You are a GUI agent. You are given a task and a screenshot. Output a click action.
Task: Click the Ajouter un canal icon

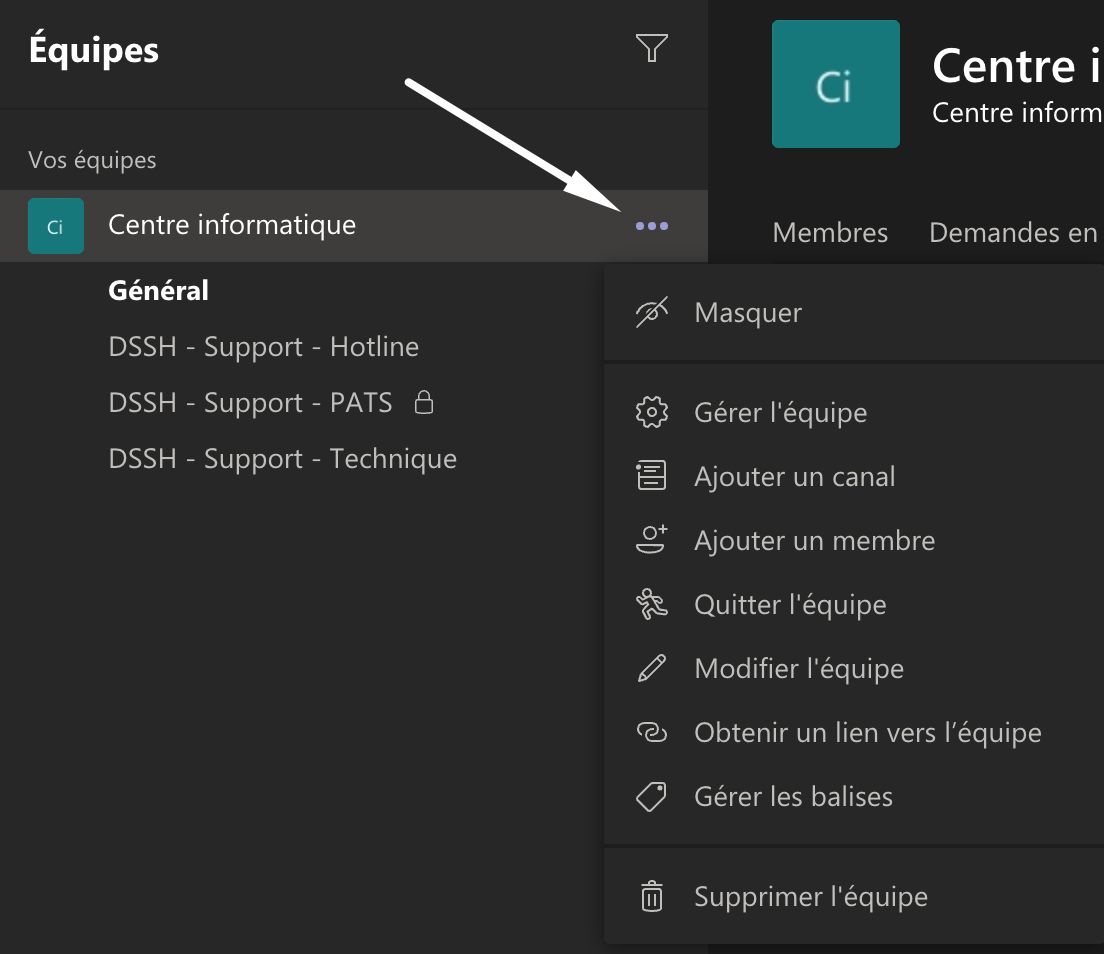[x=651, y=476]
